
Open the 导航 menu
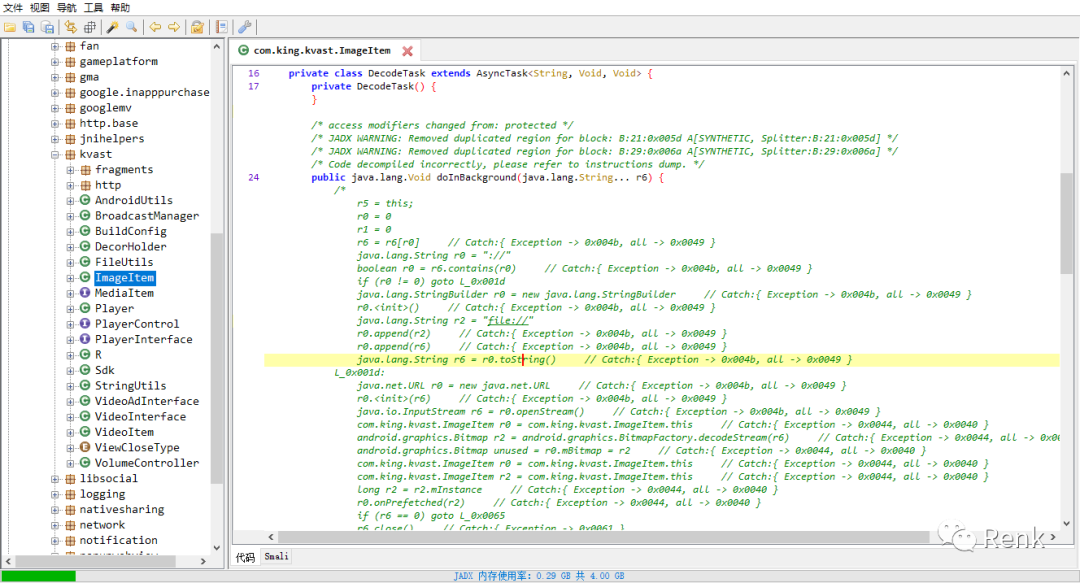pos(66,8)
